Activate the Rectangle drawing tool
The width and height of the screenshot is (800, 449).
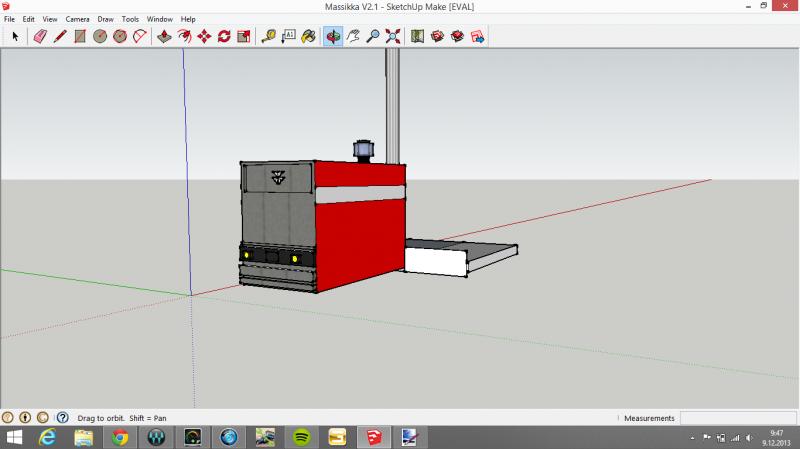(80, 36)
